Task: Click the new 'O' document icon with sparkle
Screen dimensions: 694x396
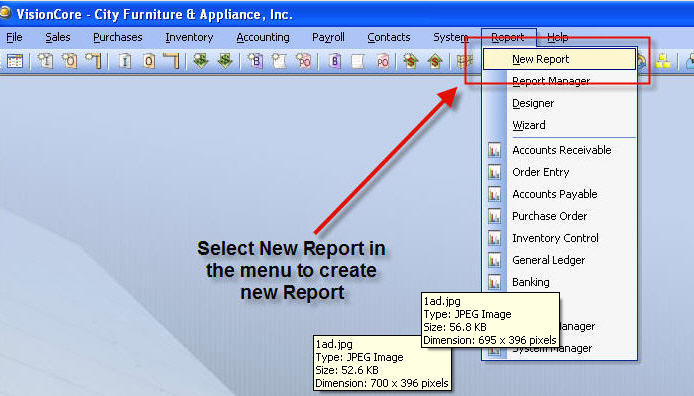Action: pyautogui.click(x=69, y=61)
